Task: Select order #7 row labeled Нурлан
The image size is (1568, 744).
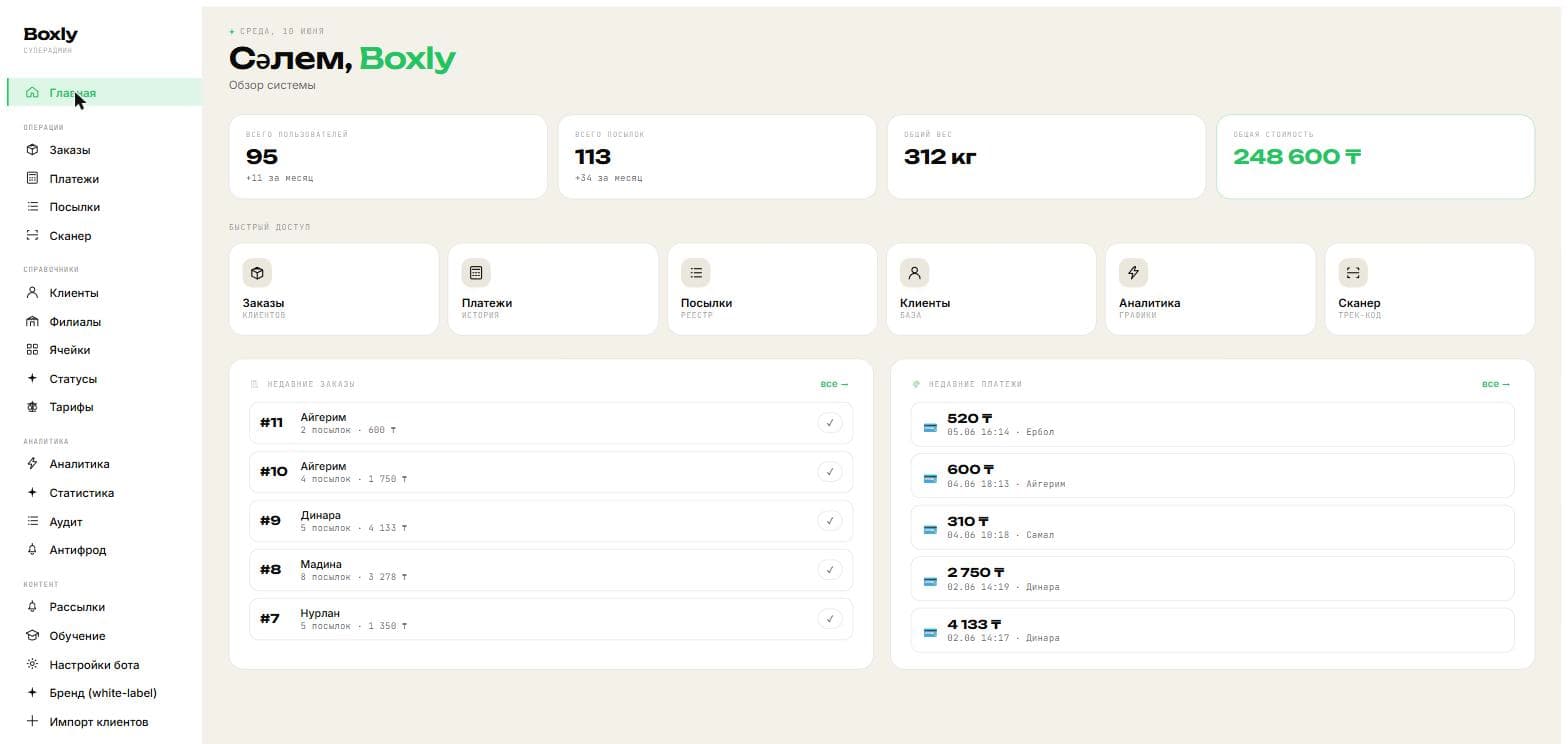Action: coord(551,619)
